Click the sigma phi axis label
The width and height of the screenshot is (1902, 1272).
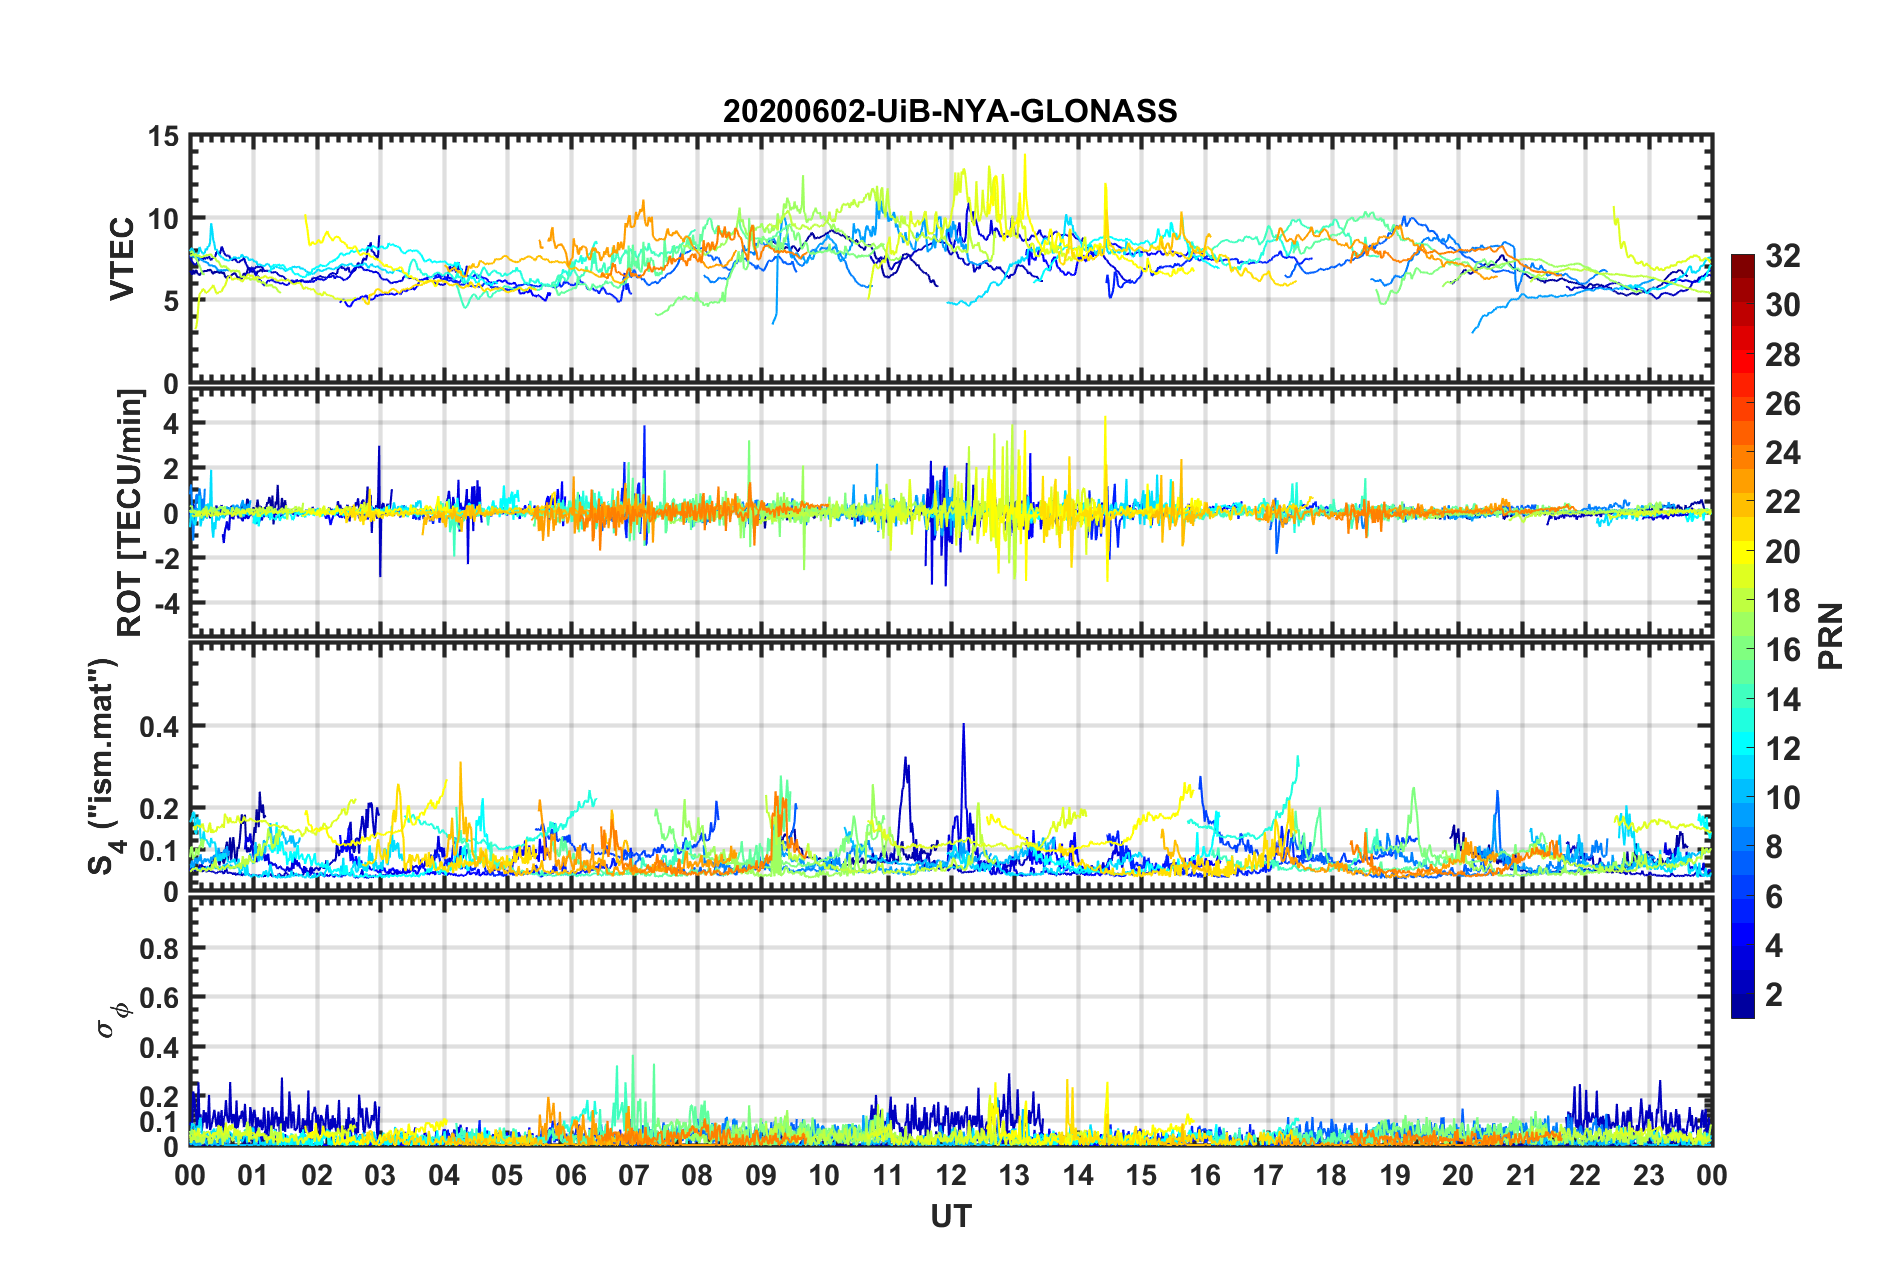[112, 1019]
